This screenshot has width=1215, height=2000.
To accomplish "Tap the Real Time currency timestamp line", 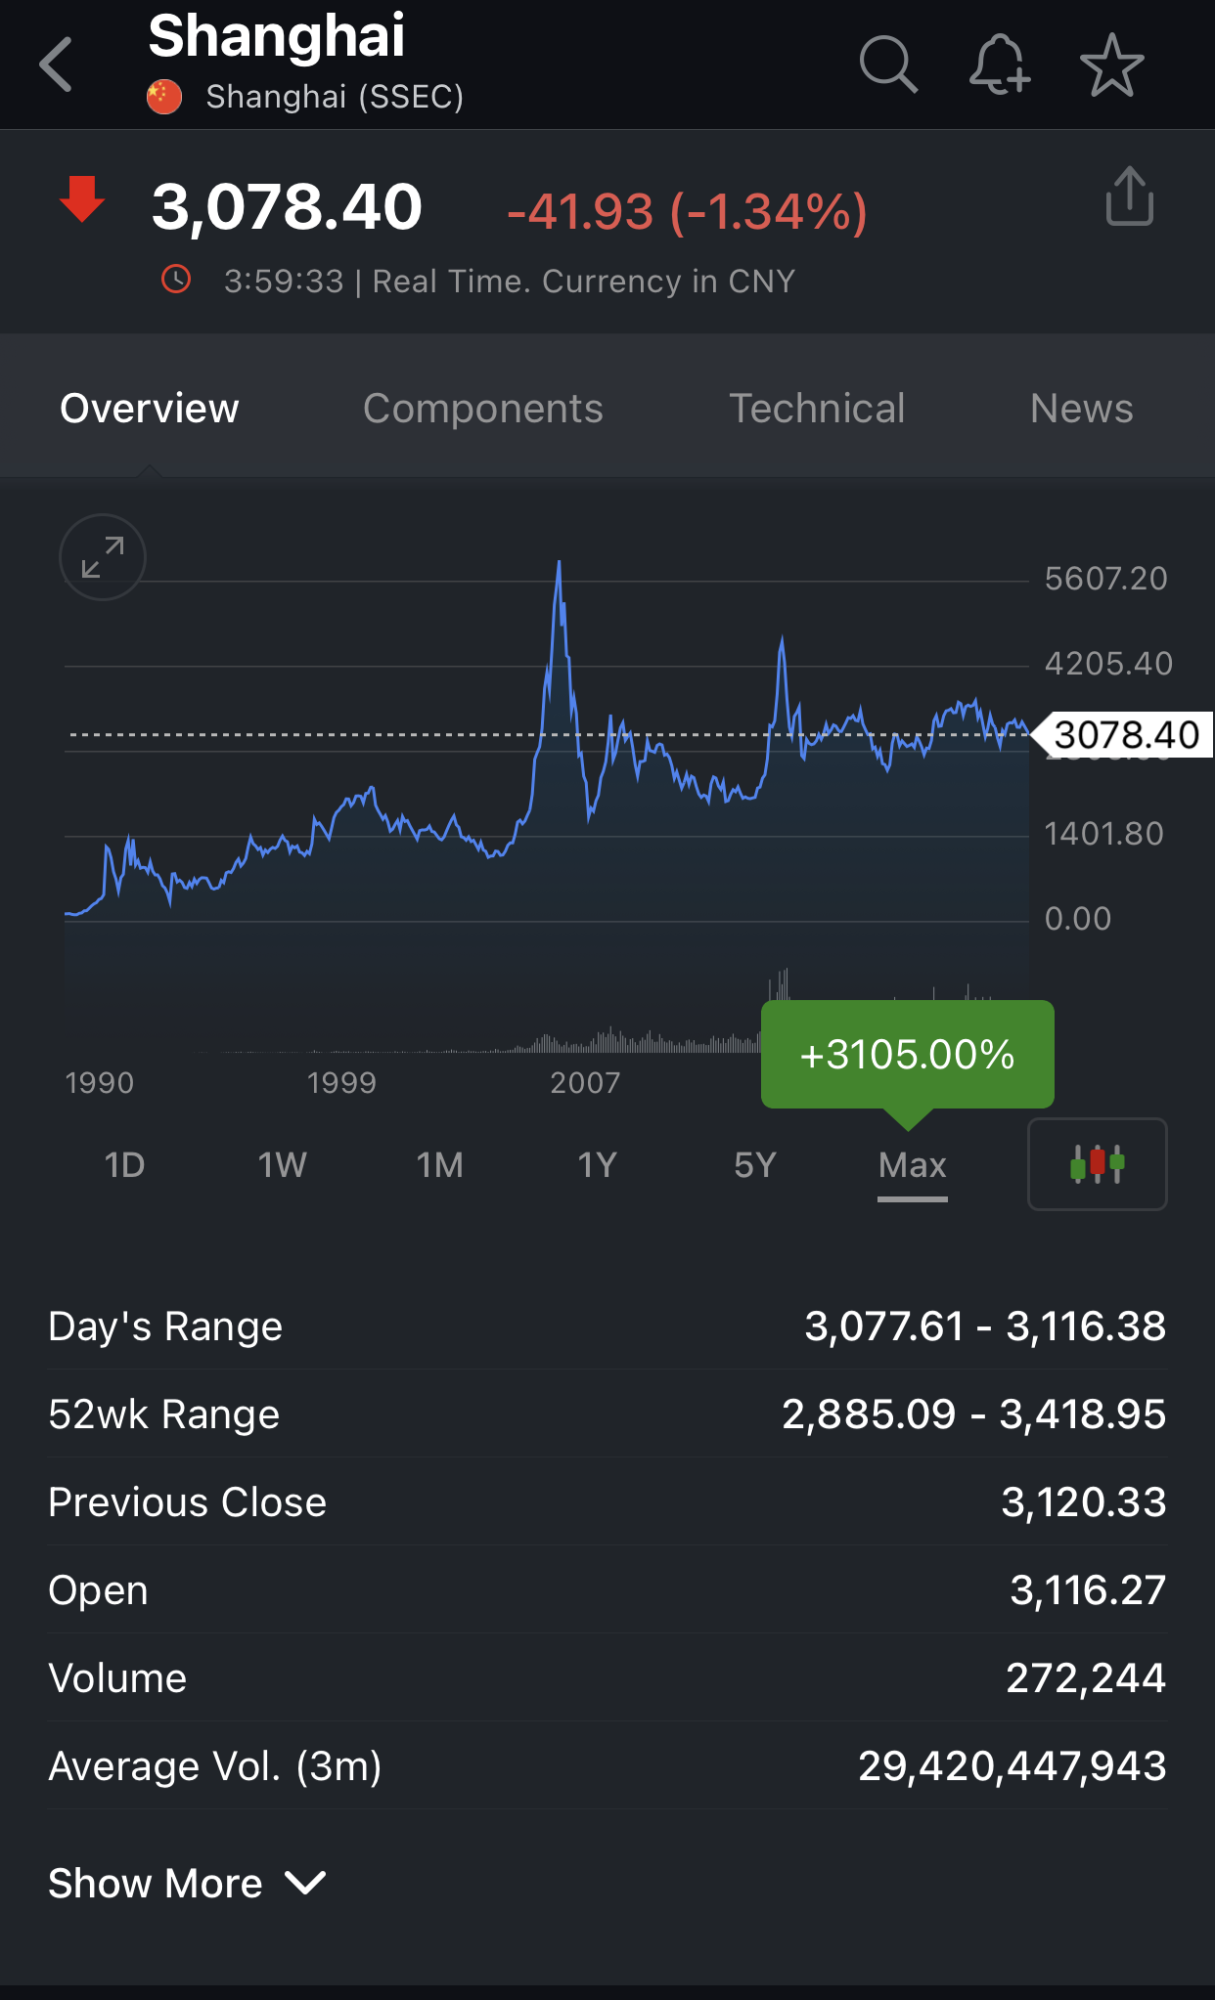I will [x=509, y=281].
